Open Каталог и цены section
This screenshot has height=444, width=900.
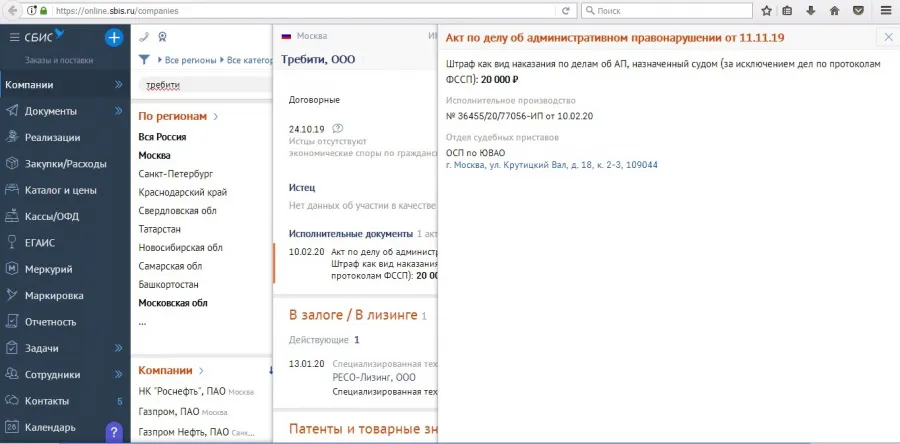click(60, 190)
